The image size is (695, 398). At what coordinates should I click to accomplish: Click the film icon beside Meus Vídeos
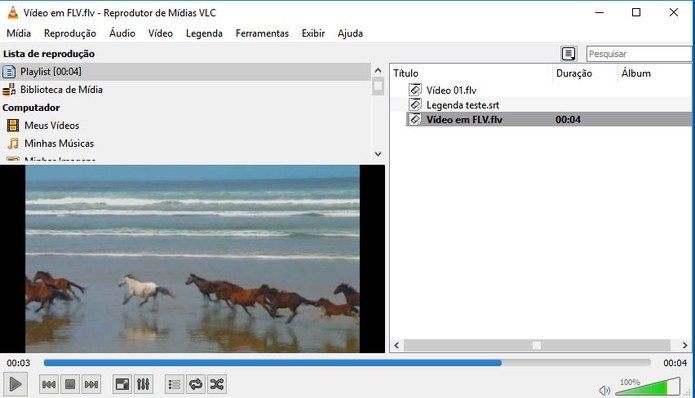(13, 125)
